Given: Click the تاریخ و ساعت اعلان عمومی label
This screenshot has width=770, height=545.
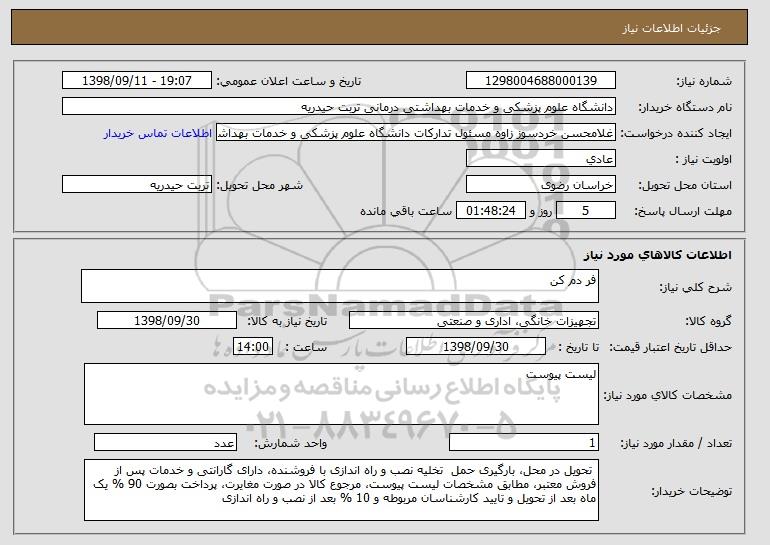Looking at the screenshot, I should tap(289, 81).
